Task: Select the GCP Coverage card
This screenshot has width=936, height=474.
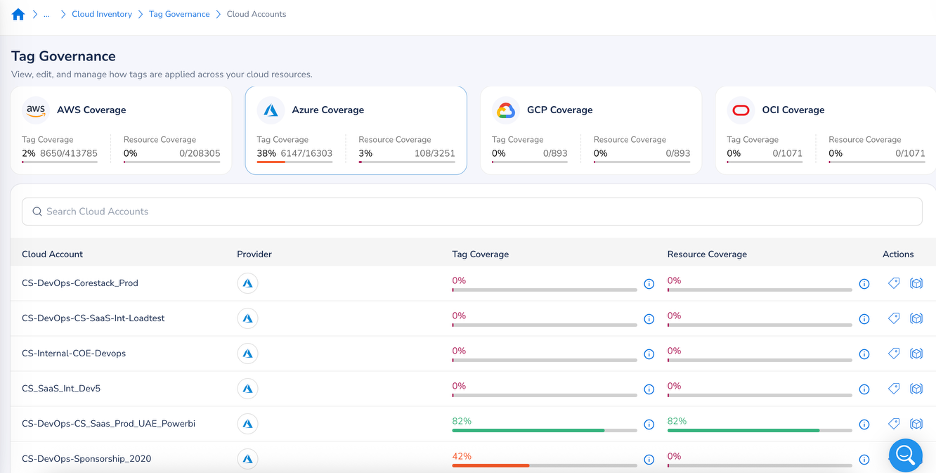Action: (x=591, y=130)
